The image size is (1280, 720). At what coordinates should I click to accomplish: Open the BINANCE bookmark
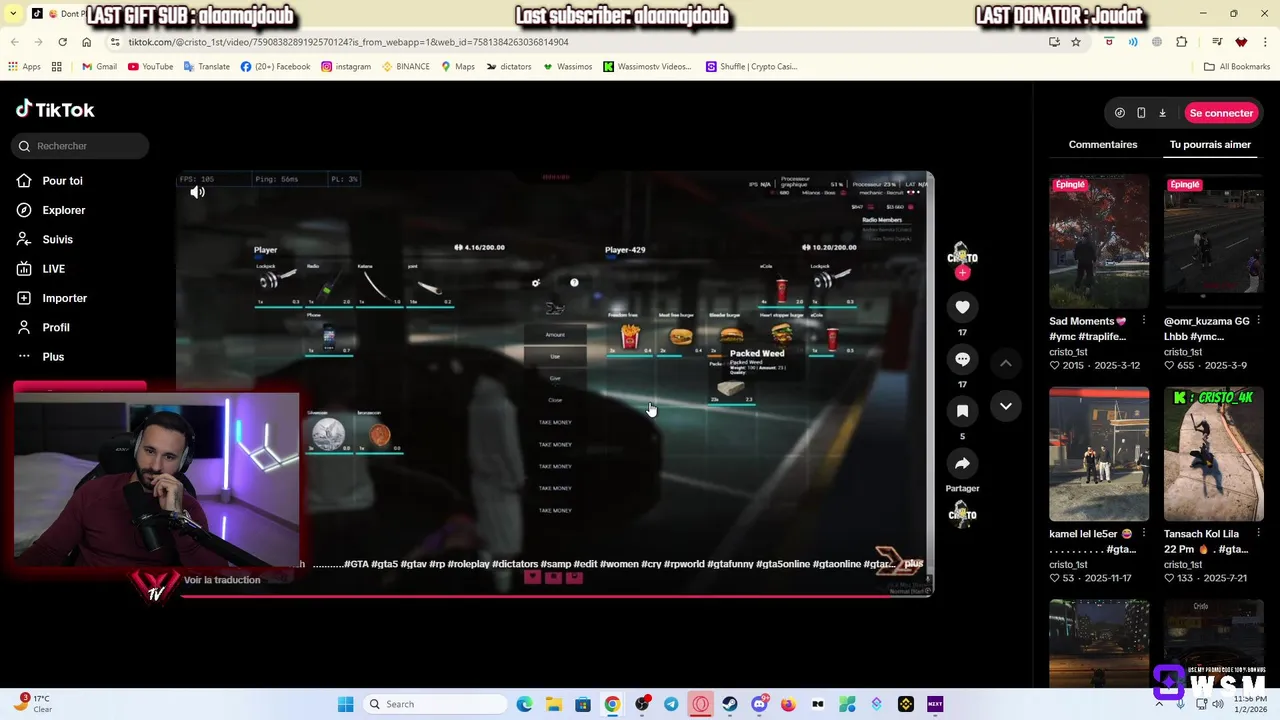(405, 67)
